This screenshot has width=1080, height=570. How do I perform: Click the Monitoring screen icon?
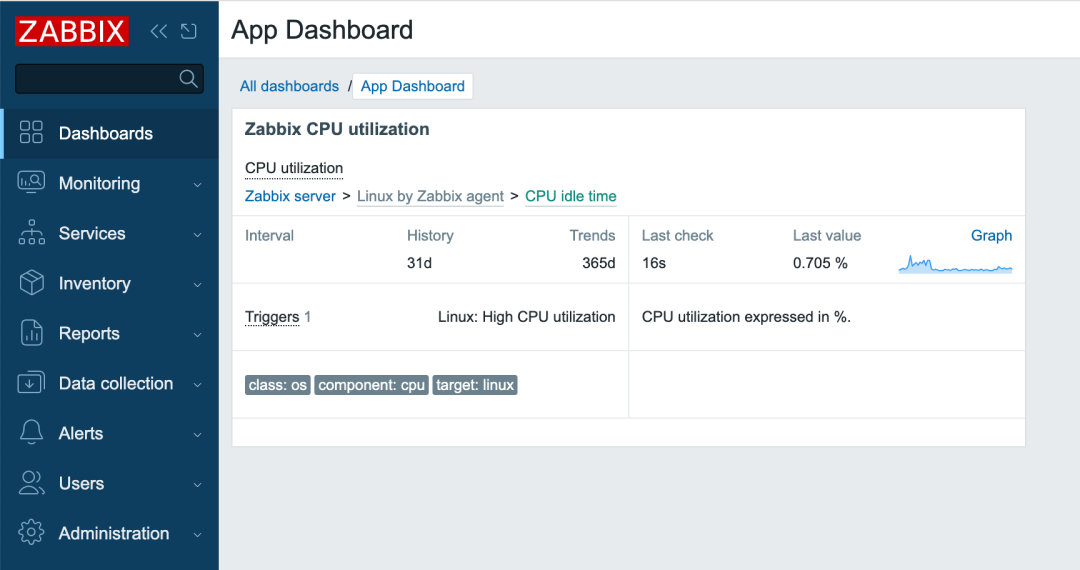coord(32,183)
